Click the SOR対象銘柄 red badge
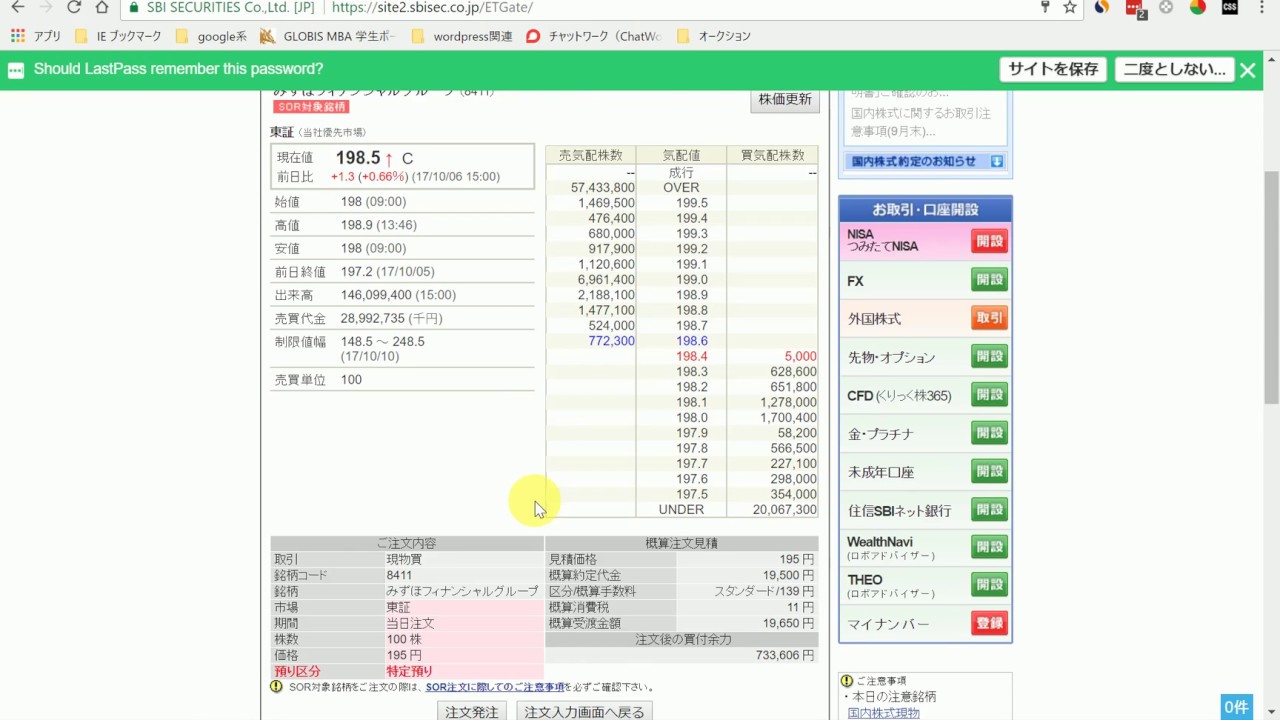Screen dimensions: 1280x720 (x=311, y=106)
